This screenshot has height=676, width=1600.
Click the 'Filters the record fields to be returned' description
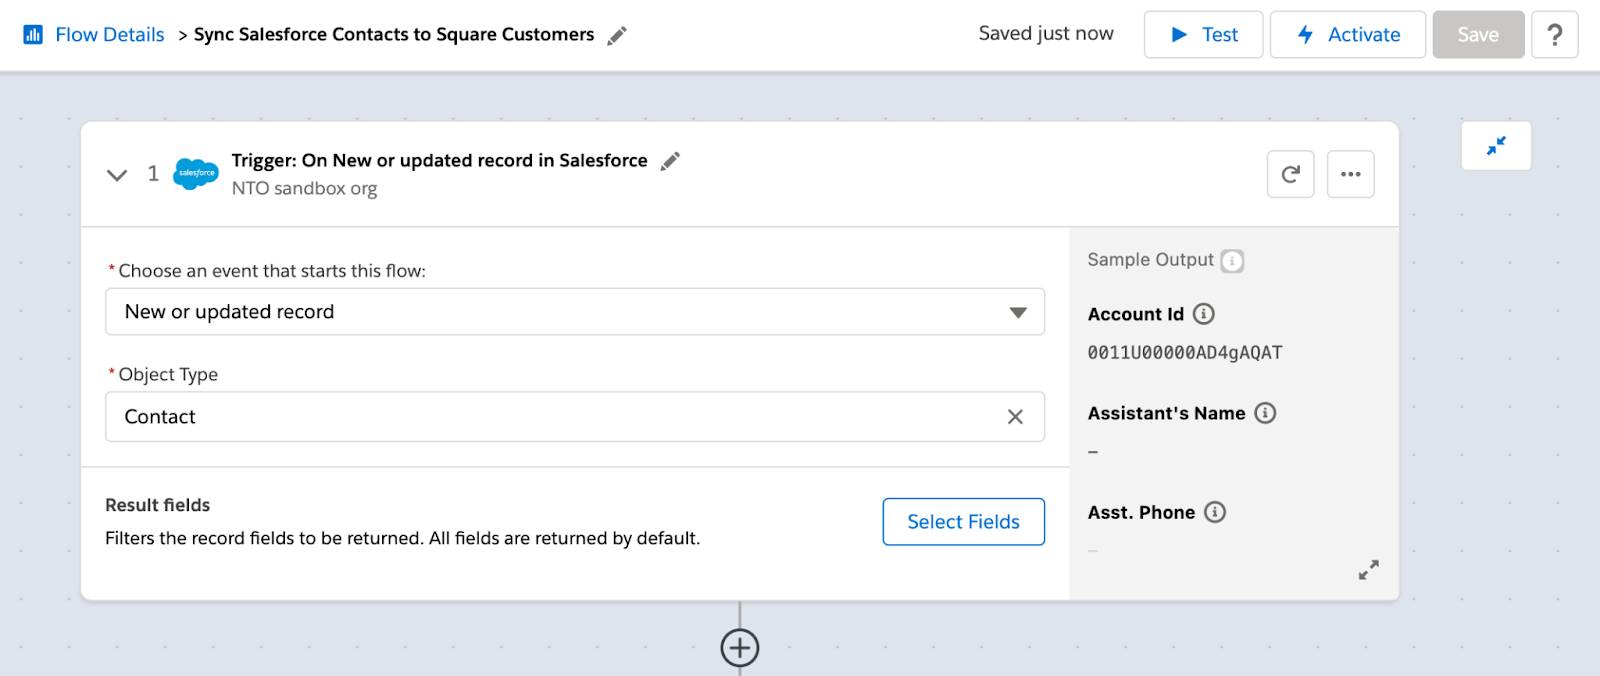(x=402, y=538)
